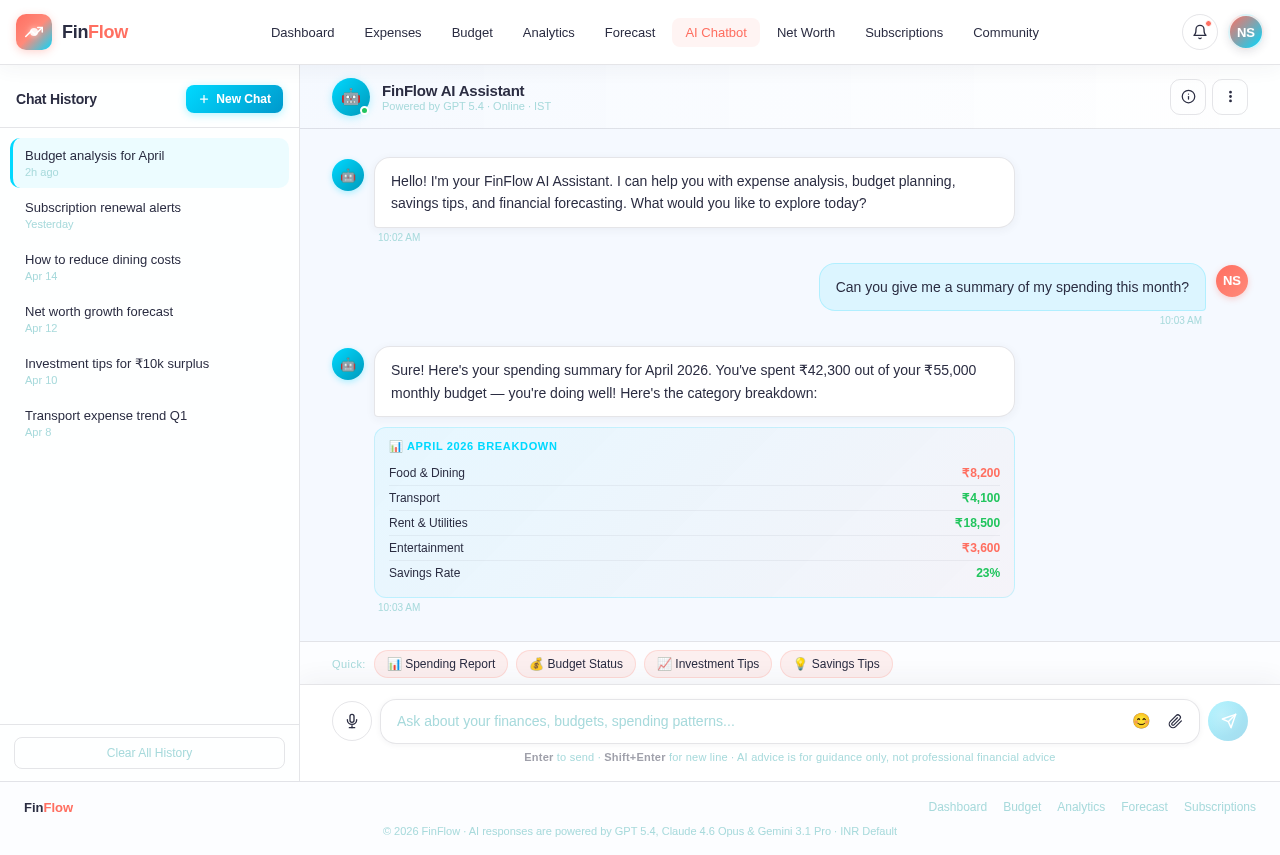Click the FinFlow logo icon
Viewport: 1280px width, 855px height.
pyautogui.click(x=34, y=32)
